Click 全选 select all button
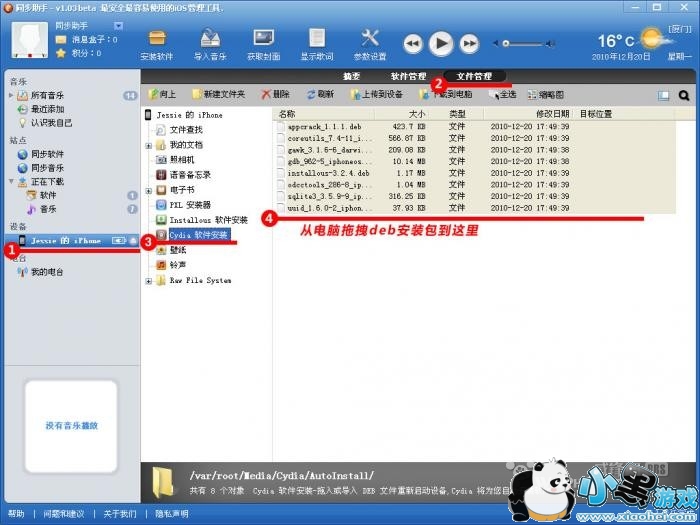Viewport: 700px width, 525px height. [x=502, y=95]
